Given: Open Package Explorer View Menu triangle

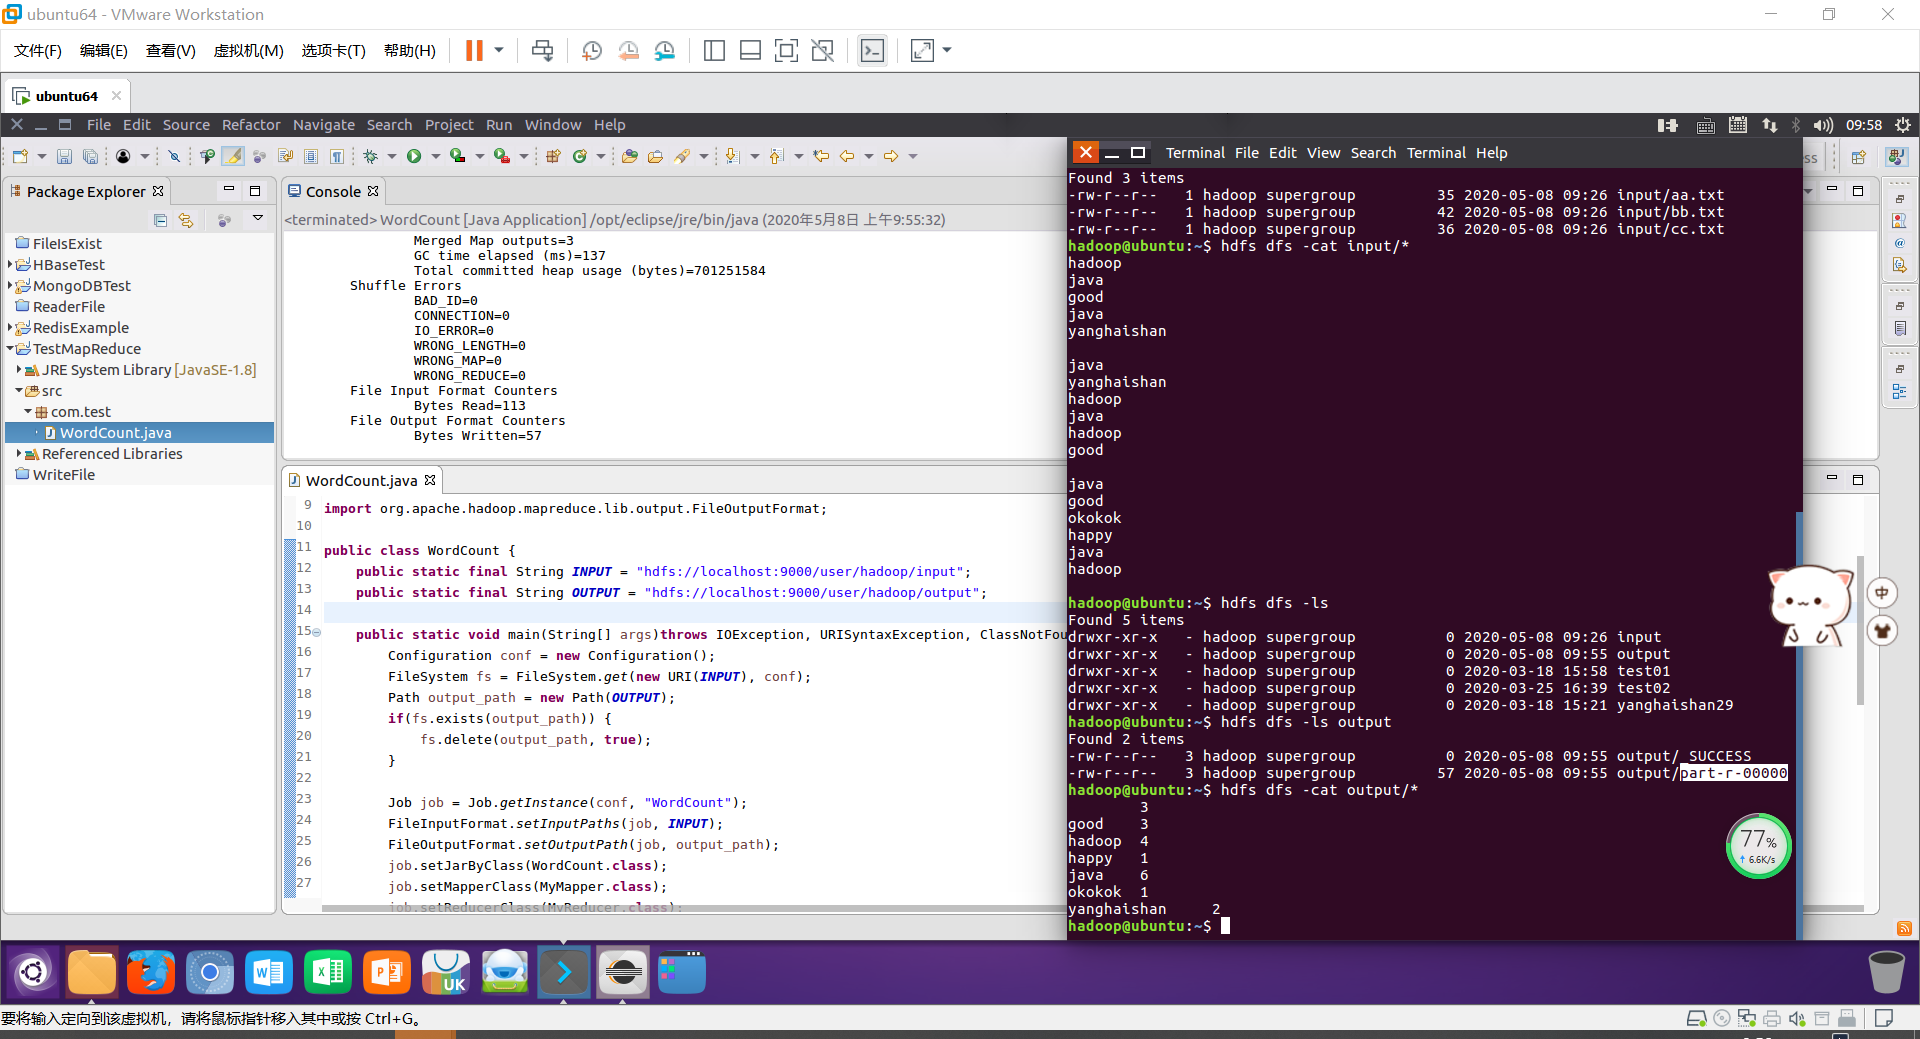Looking at the screenshot, I should (x=257, y=219).
